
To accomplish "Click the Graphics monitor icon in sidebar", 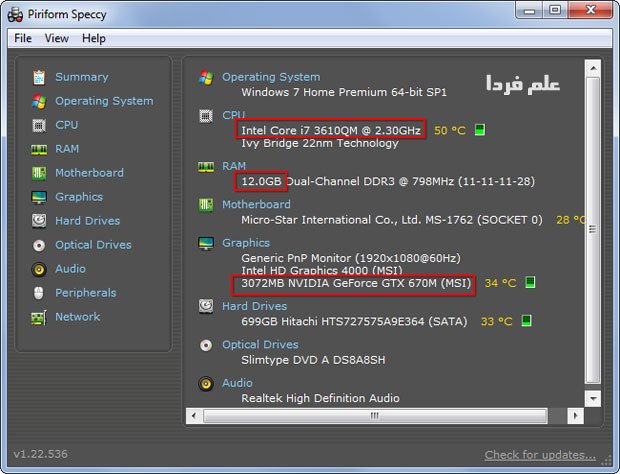I will coord(39,197).
